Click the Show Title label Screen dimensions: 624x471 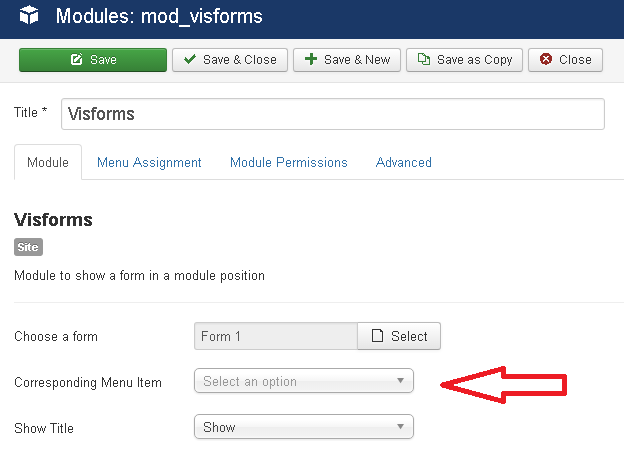pos(44,428)
